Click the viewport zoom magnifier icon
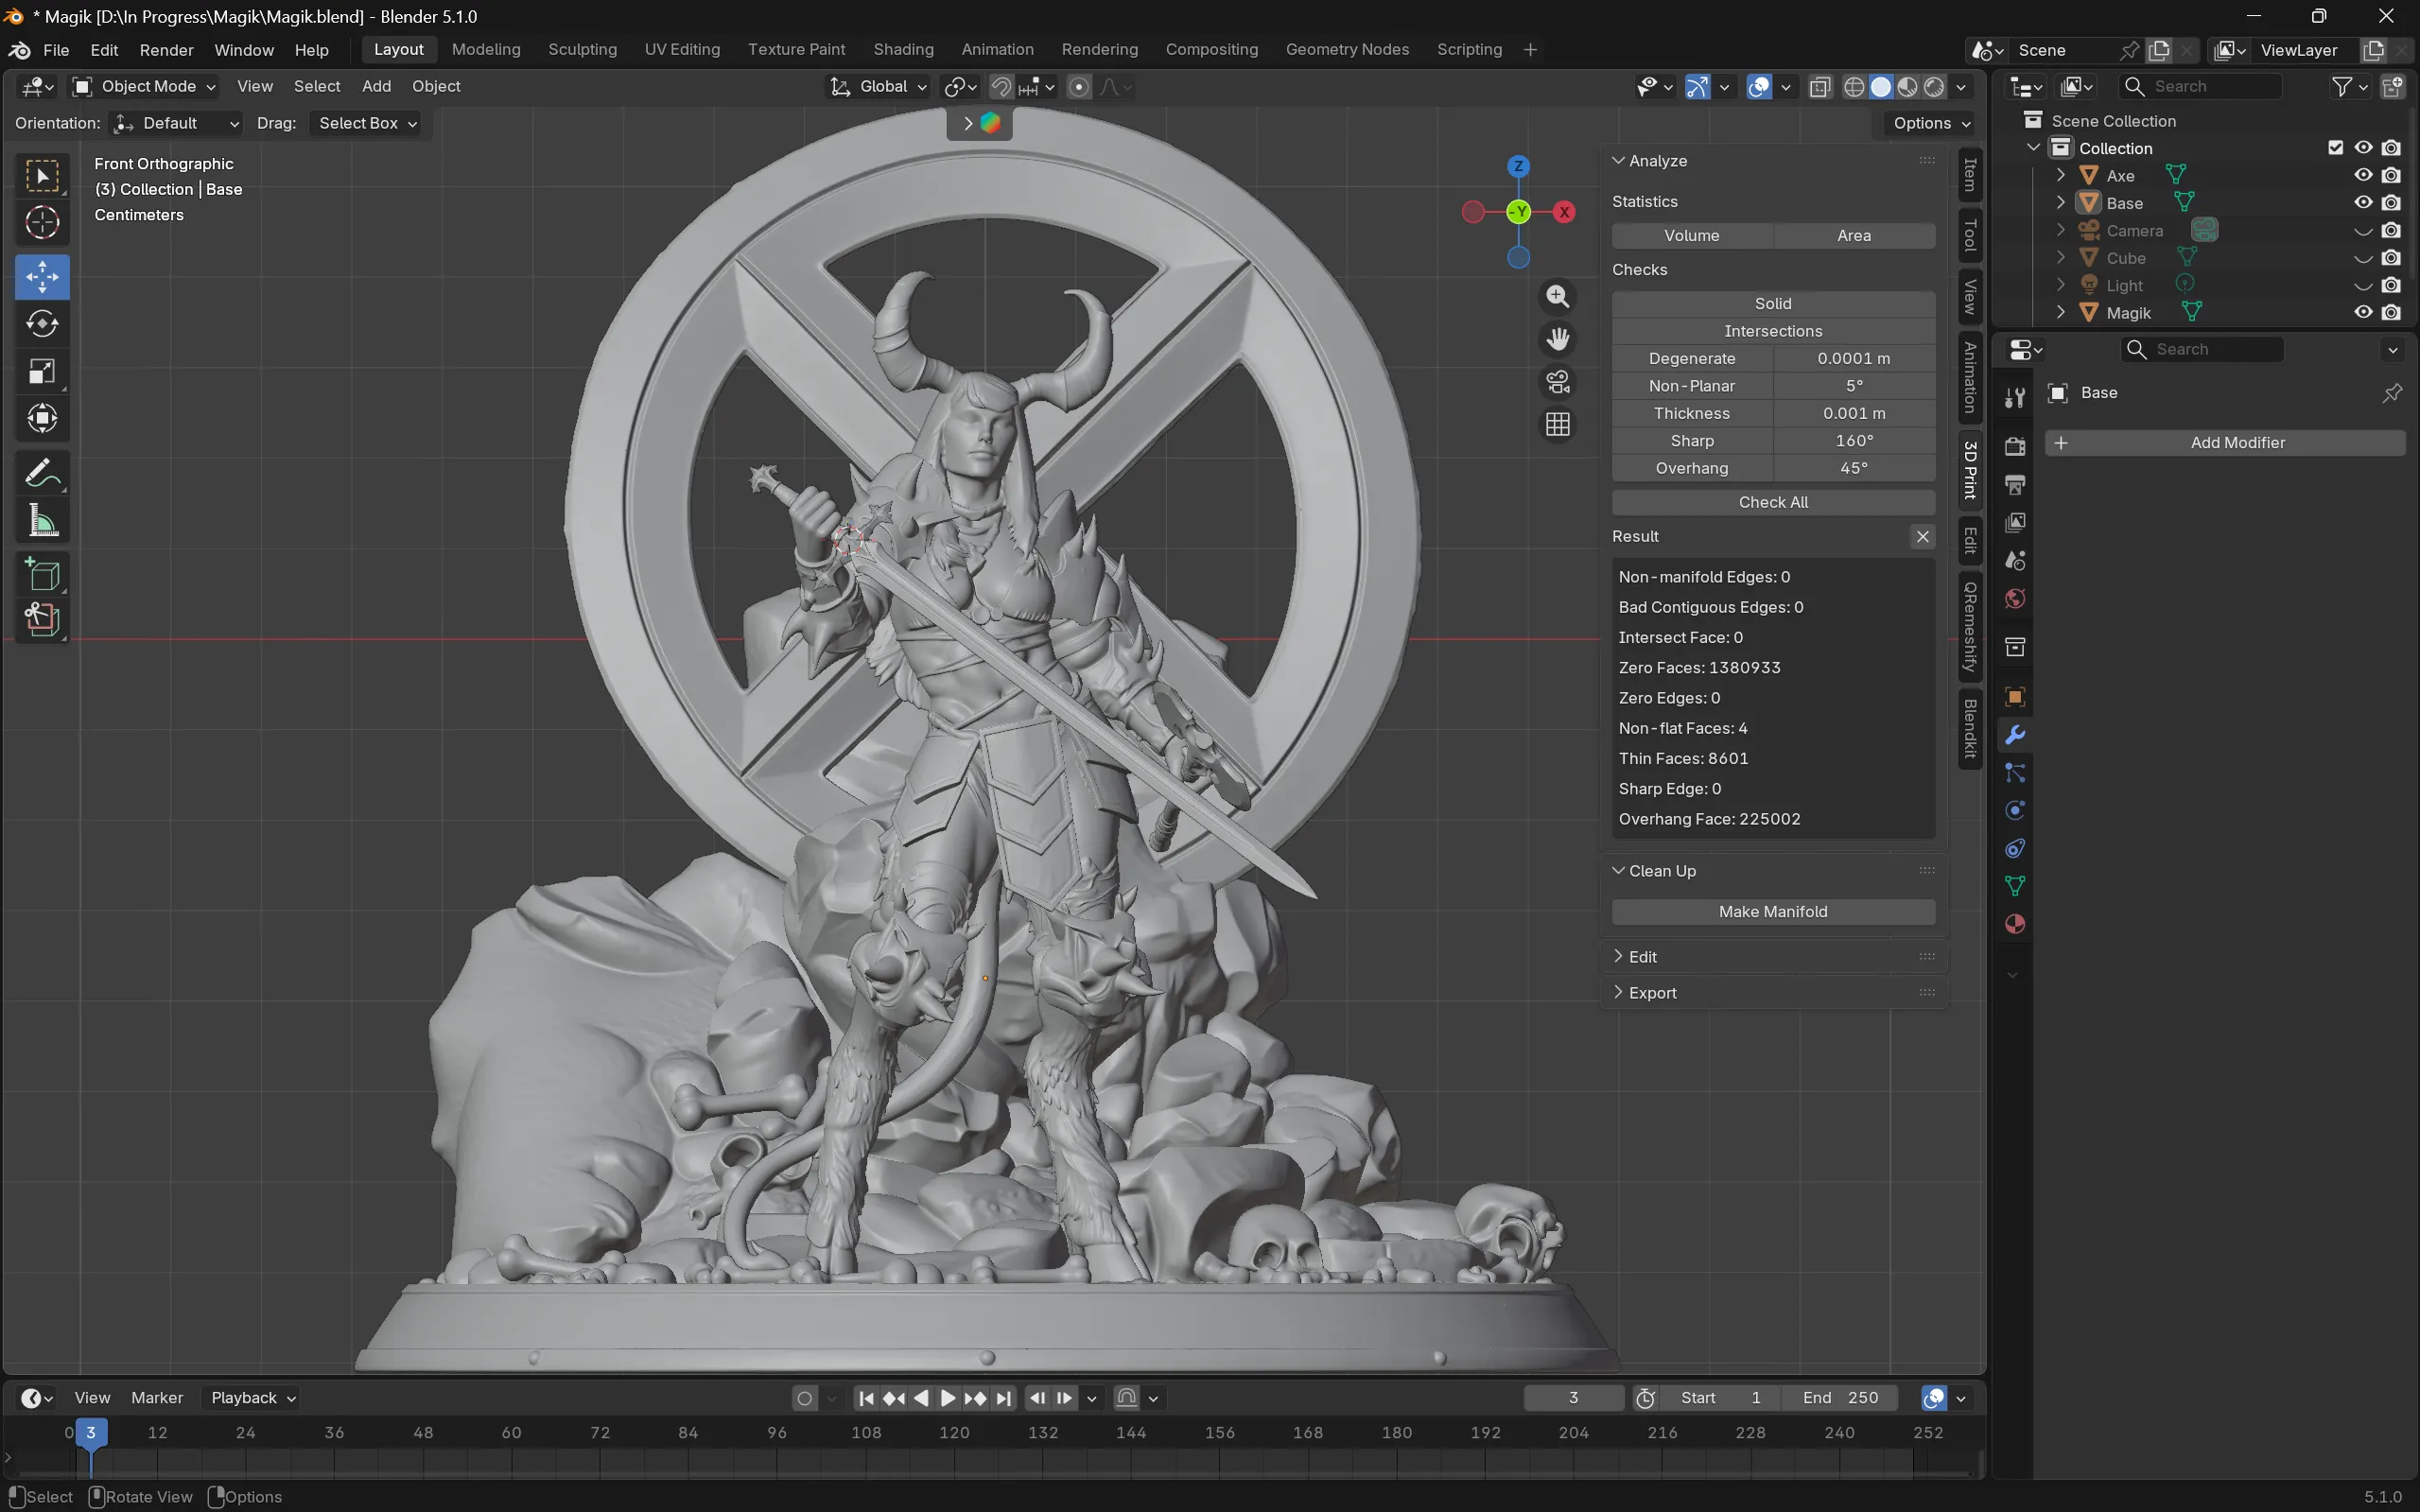This screenshot has height=1512, width=2420. click(1557, 296)
